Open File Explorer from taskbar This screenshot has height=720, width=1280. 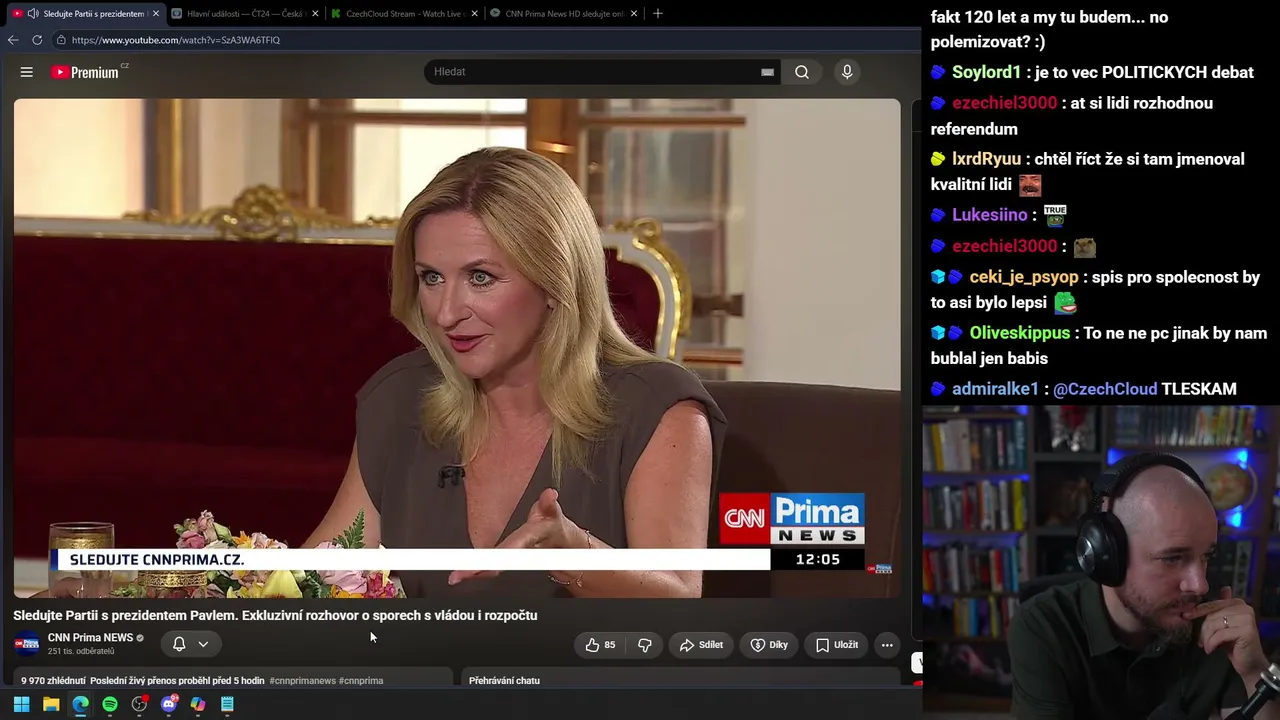pyautogui.click(x=51, y=704)
